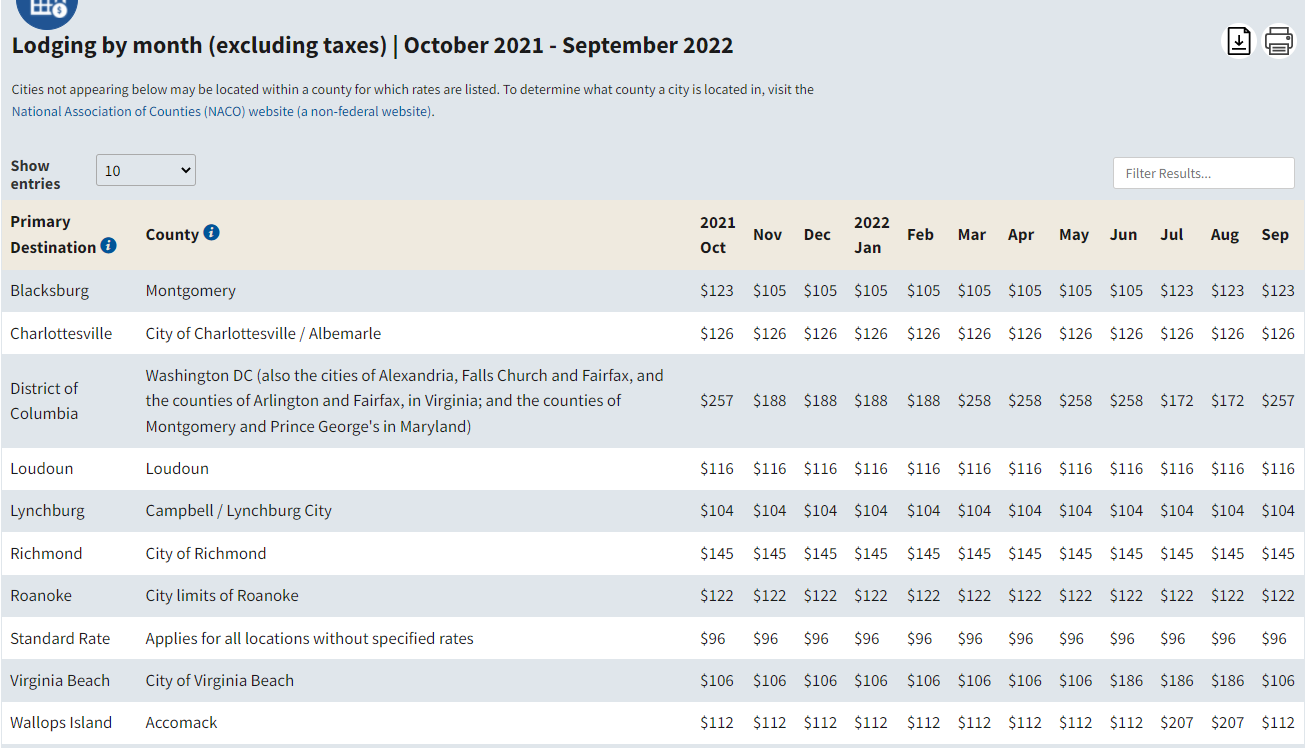Click Blacksburg's November $105 rate

[x=770, y=290]
